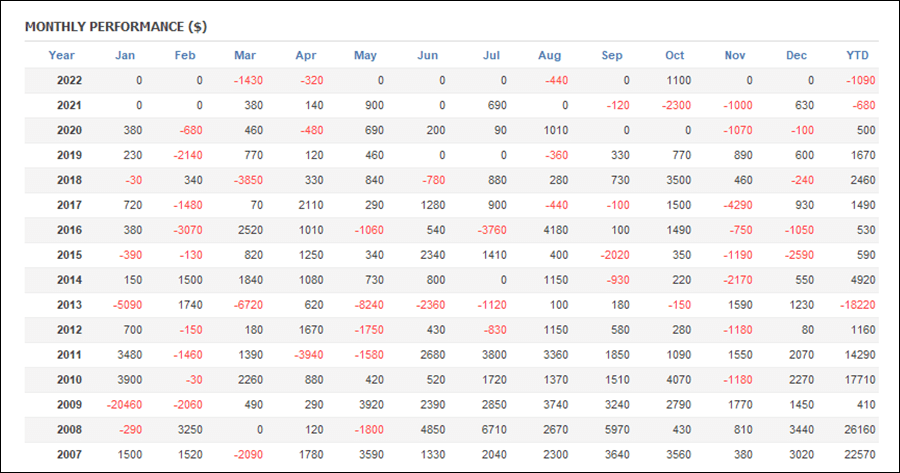Image resolution: width=900 pixels, height=473 pixels.
Task: Click the 1670 value in 2012 Apr
Action: (x=311, y=330)
